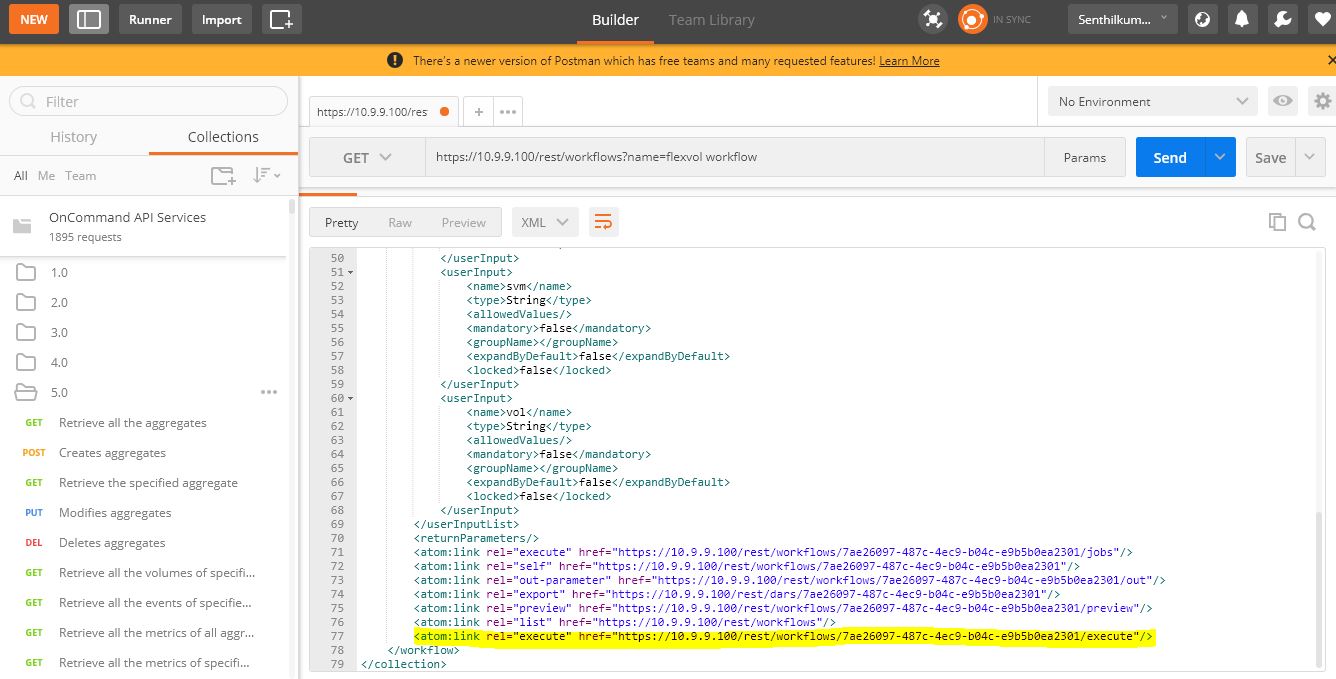The image size is (1336, 679).
Task: Create a new collection via sidebar icon
Action: pos(222,175)
